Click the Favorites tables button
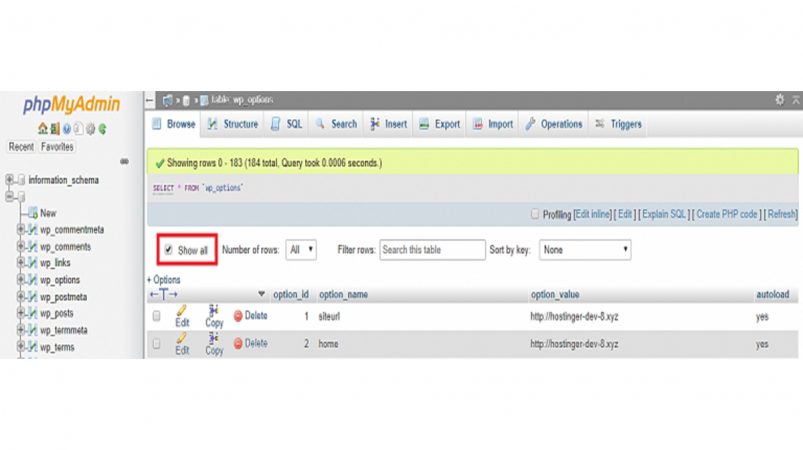This screenshot has width=803, height=450. [57, 147]
